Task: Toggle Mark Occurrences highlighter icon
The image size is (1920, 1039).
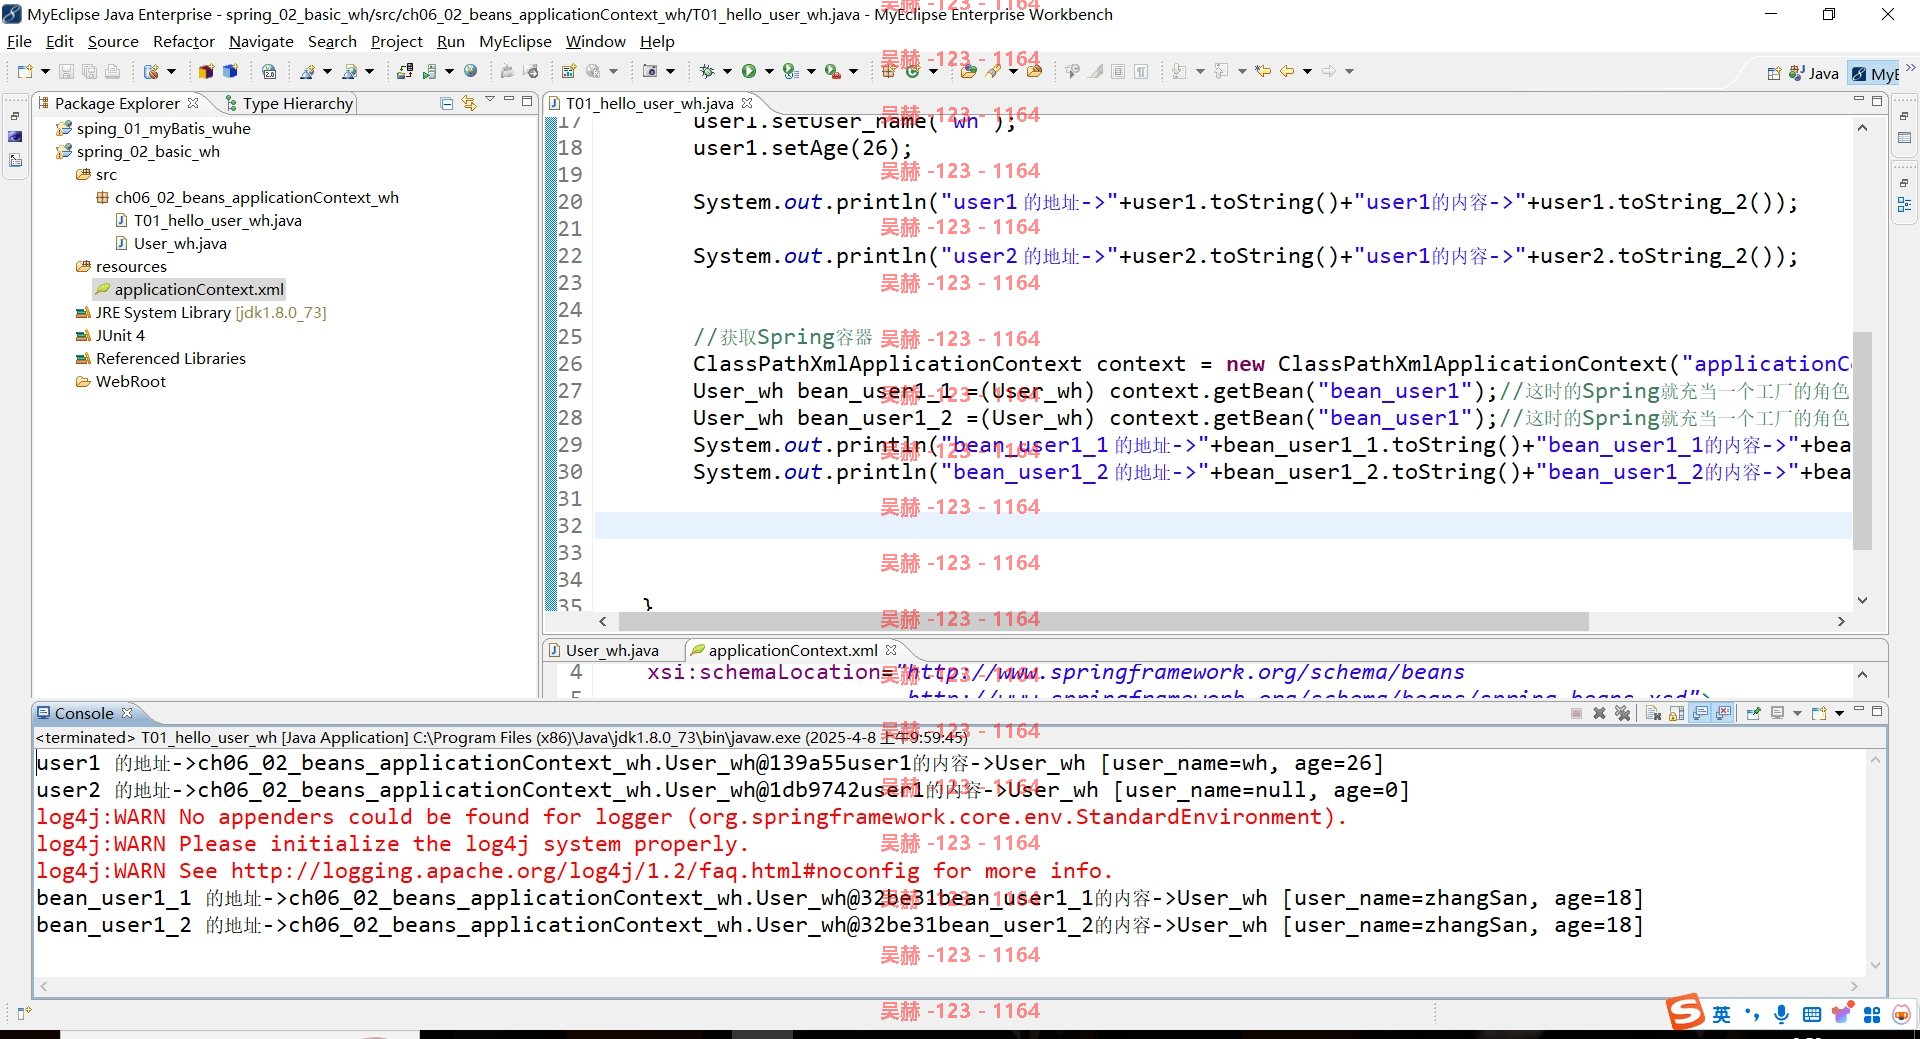Action: click(x=1095, y=71)
